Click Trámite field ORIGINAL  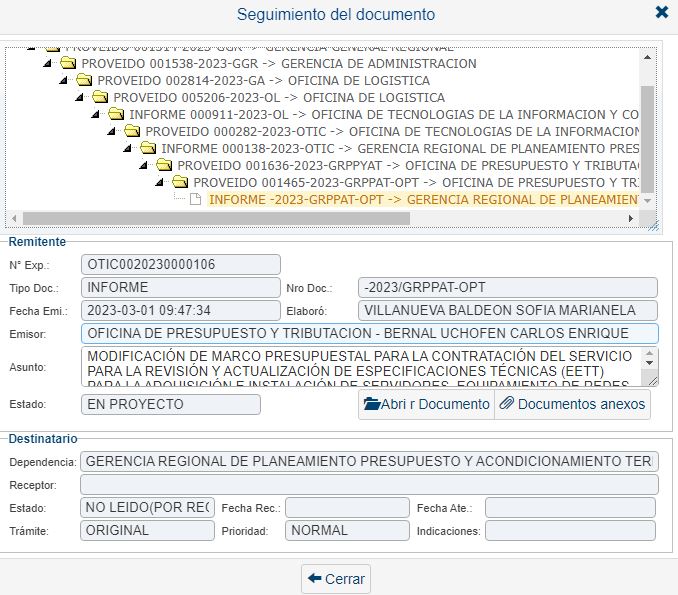click(x=147, y=531)
